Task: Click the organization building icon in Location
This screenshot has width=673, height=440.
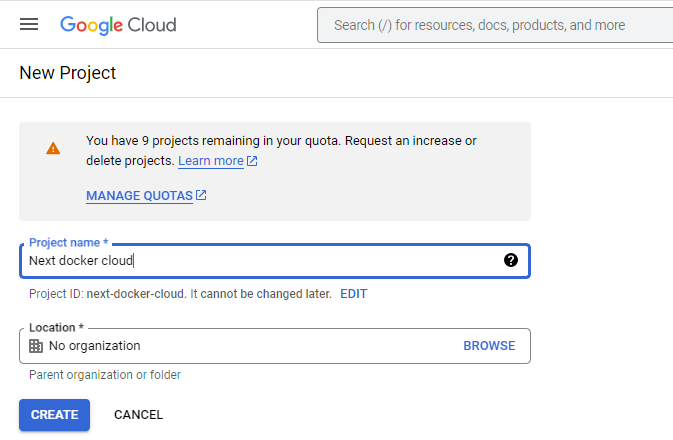Action: tap(36, 346)
